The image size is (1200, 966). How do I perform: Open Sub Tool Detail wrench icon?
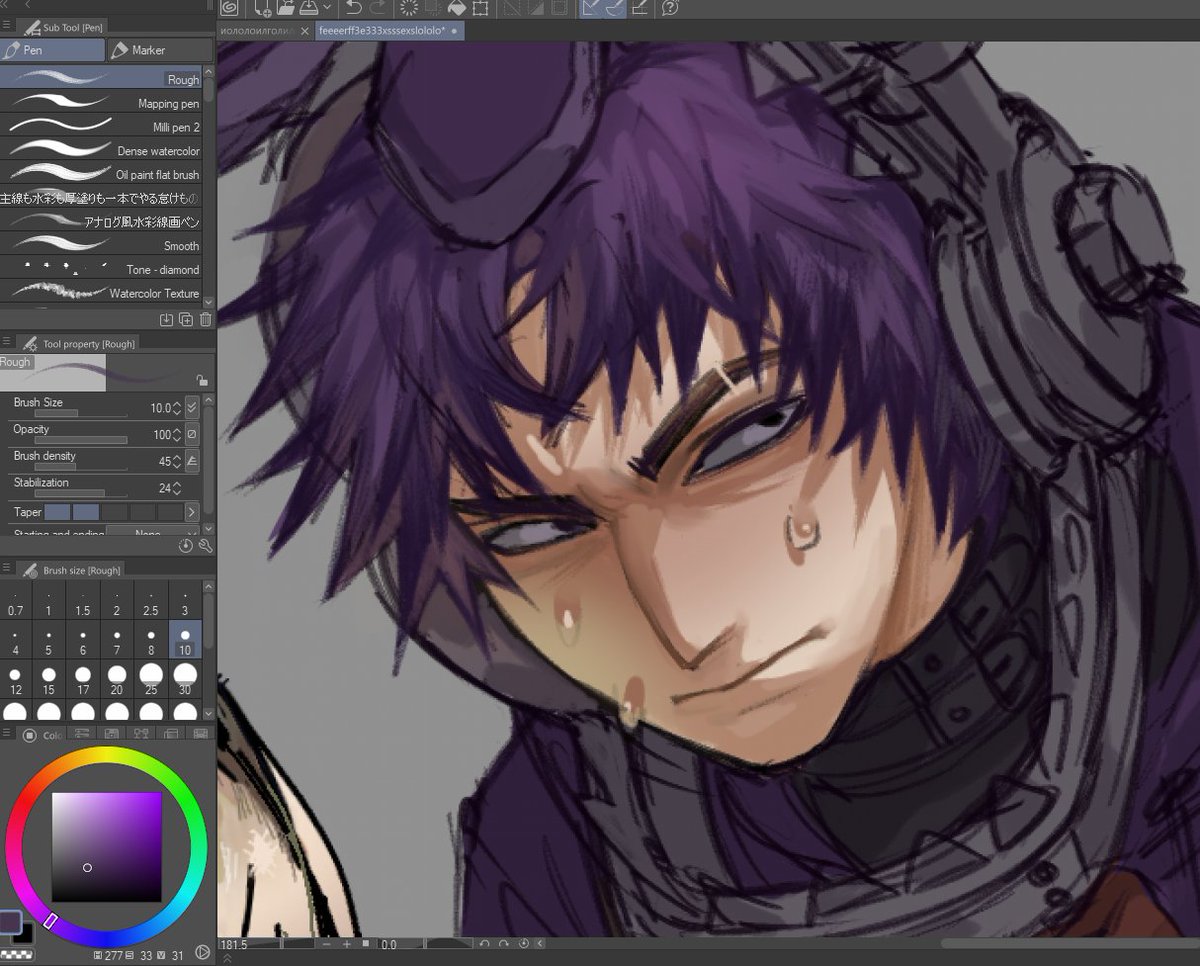(205, 546)
